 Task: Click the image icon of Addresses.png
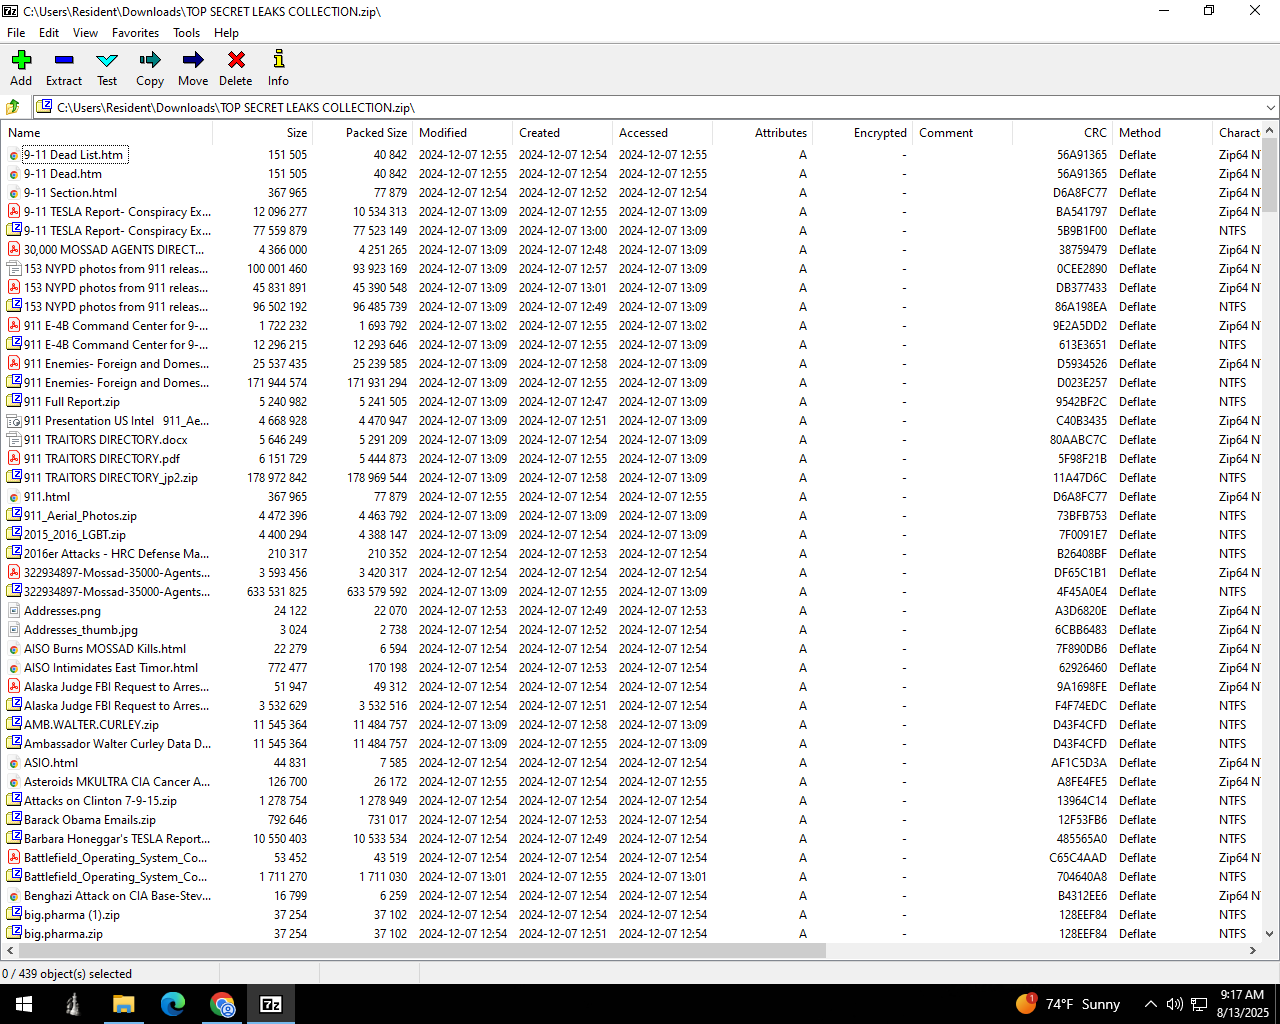[x=14, y=611]
